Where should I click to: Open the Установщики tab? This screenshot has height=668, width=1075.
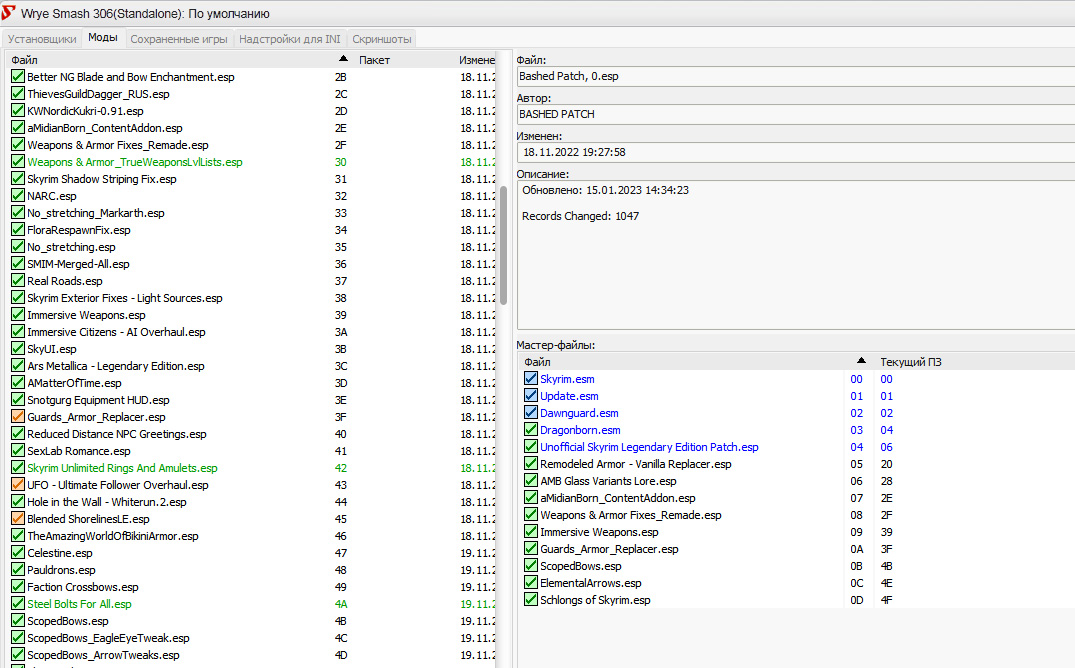pos(42,39)
